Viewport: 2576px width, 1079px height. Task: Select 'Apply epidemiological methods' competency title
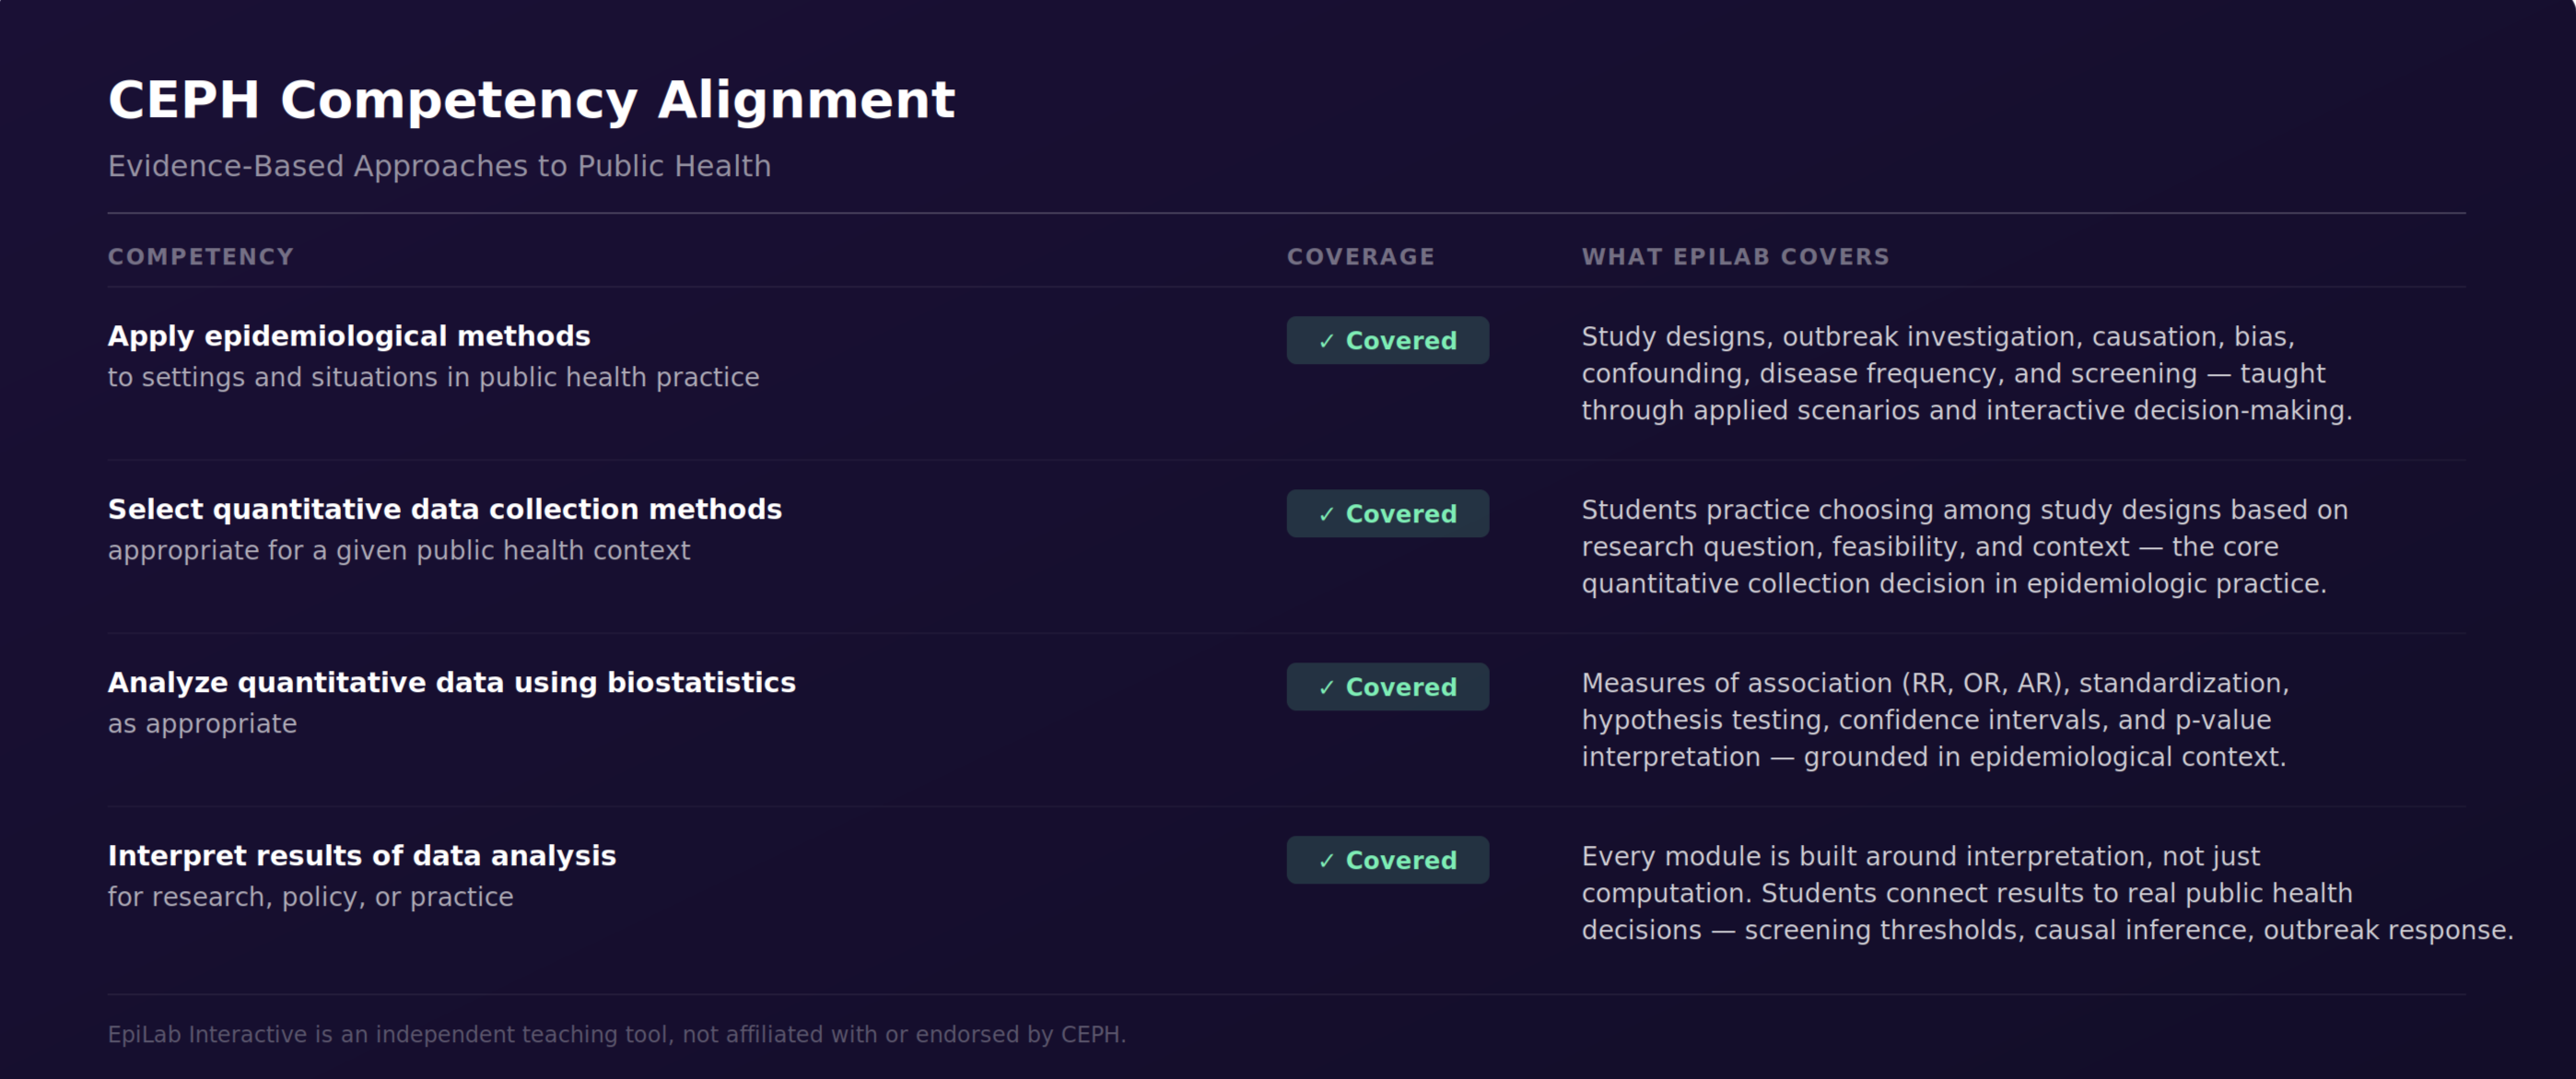pos(349,336)
